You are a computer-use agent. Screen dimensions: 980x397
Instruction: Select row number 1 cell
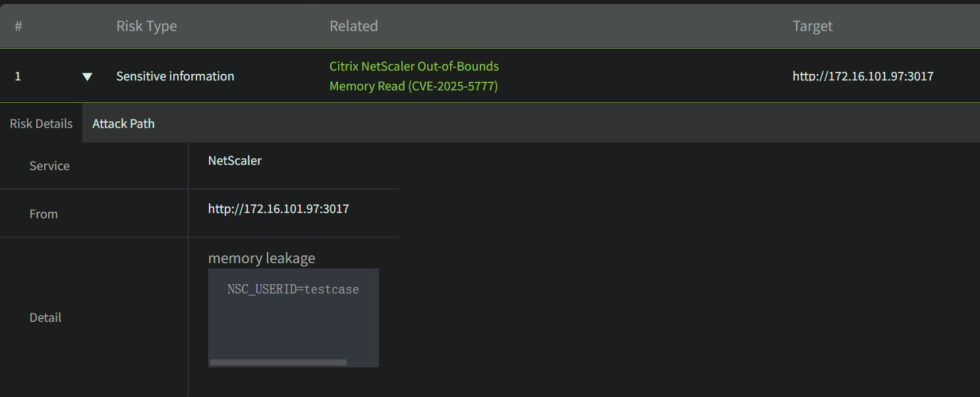[x=18, y=76]
